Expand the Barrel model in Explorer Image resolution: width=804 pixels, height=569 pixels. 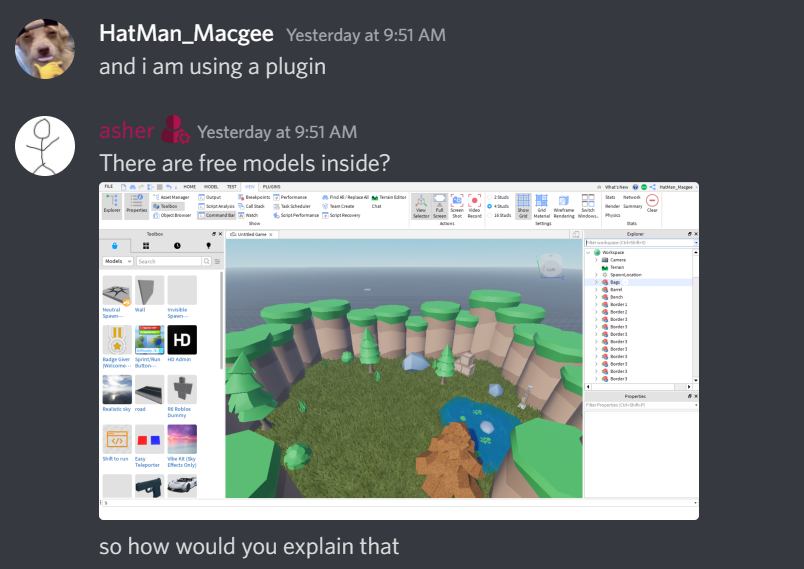tap(596, 290)
